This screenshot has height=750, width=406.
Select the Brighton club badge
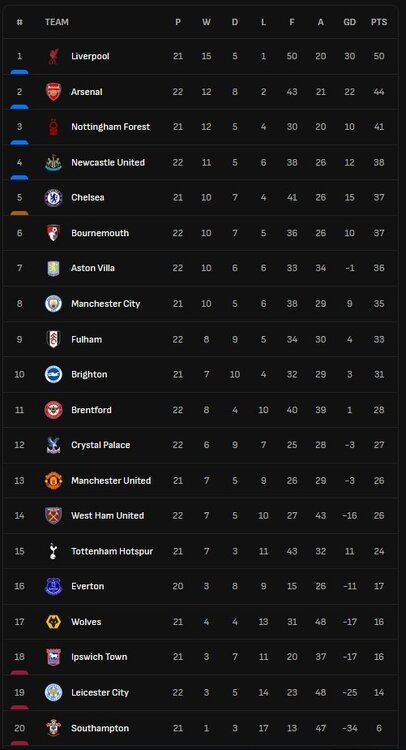[53, 375]
